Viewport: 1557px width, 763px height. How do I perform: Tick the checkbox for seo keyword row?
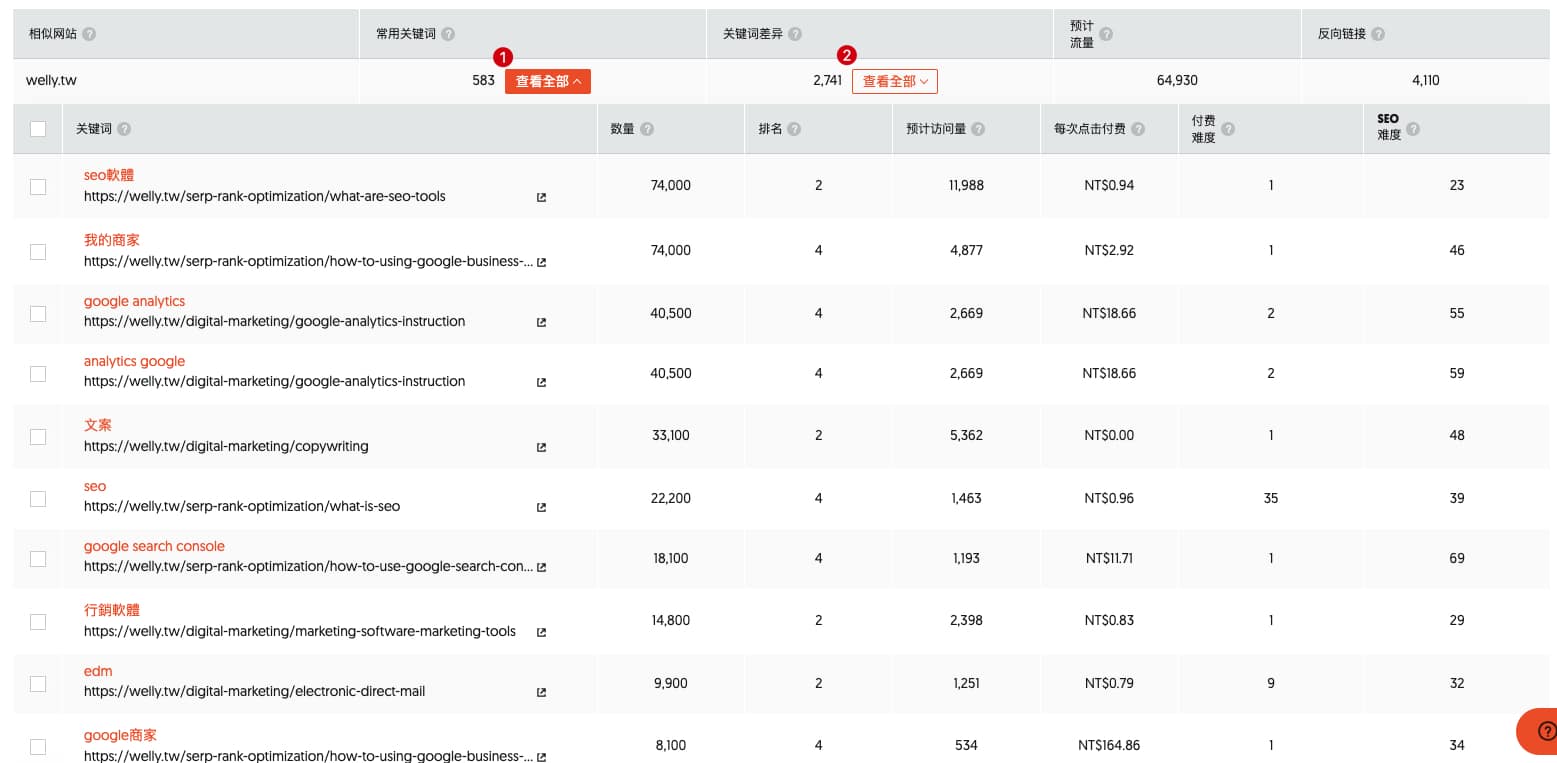(38, 498)
